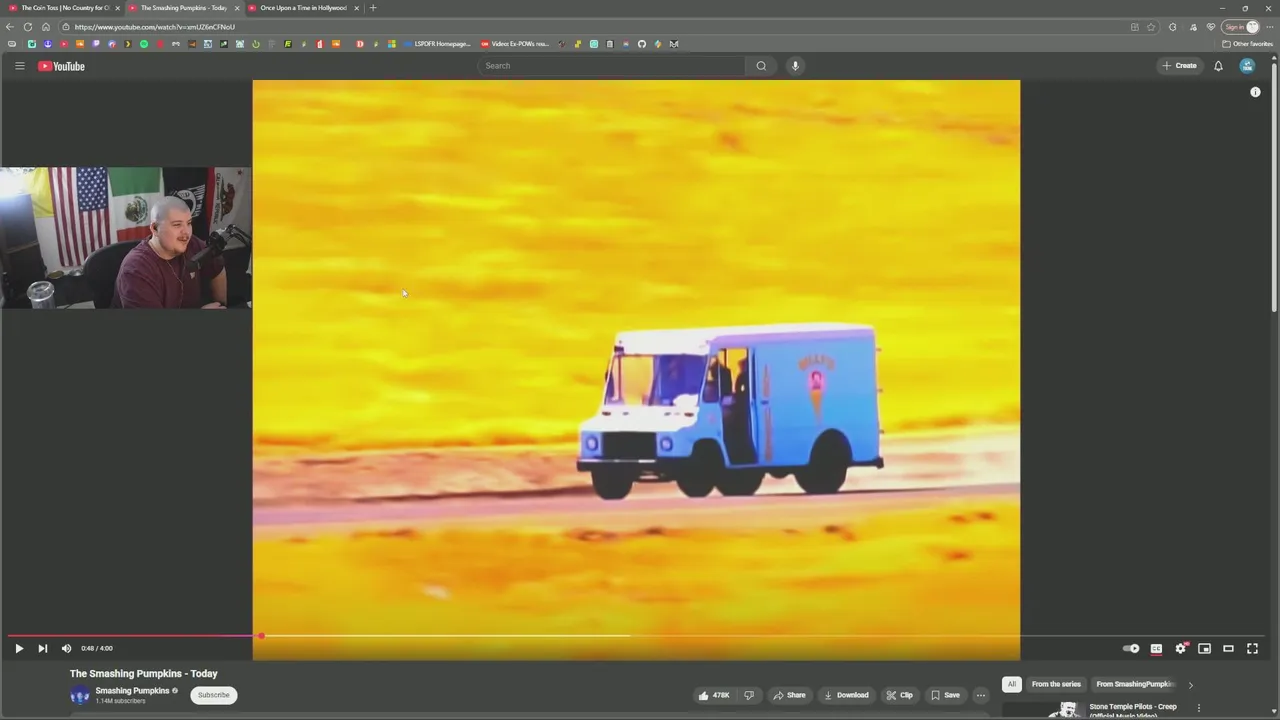Open the Stone Temple Pilots video thumbnail
Screen dimensions: 1280x720
pyautogui.click(x=1043, y=710)
